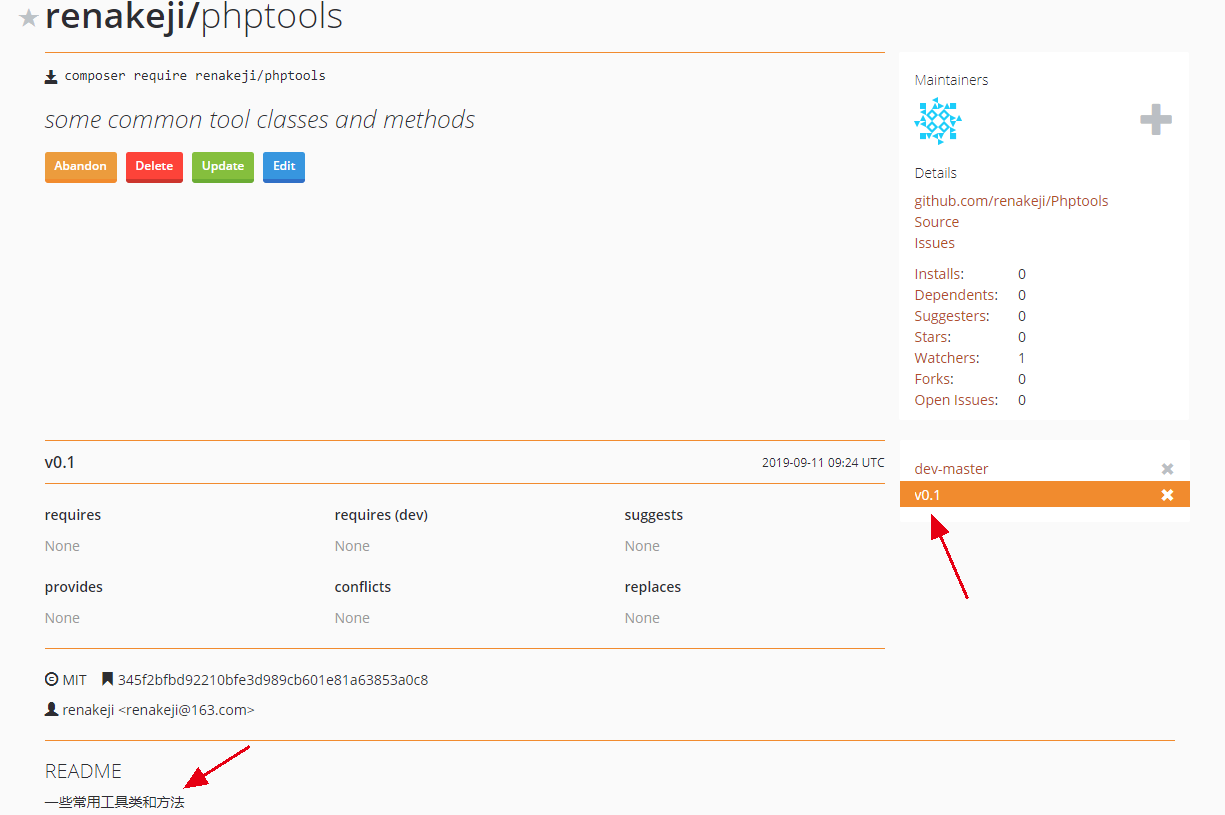
Task: Click the download icon beside composer require
Action: [x=51, y=76]
